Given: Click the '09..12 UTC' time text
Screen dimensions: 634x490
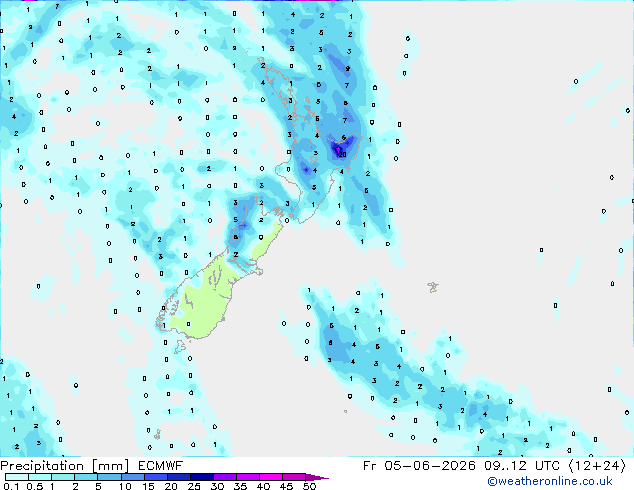Looking at the screenshot, I should tap(522, 466).
